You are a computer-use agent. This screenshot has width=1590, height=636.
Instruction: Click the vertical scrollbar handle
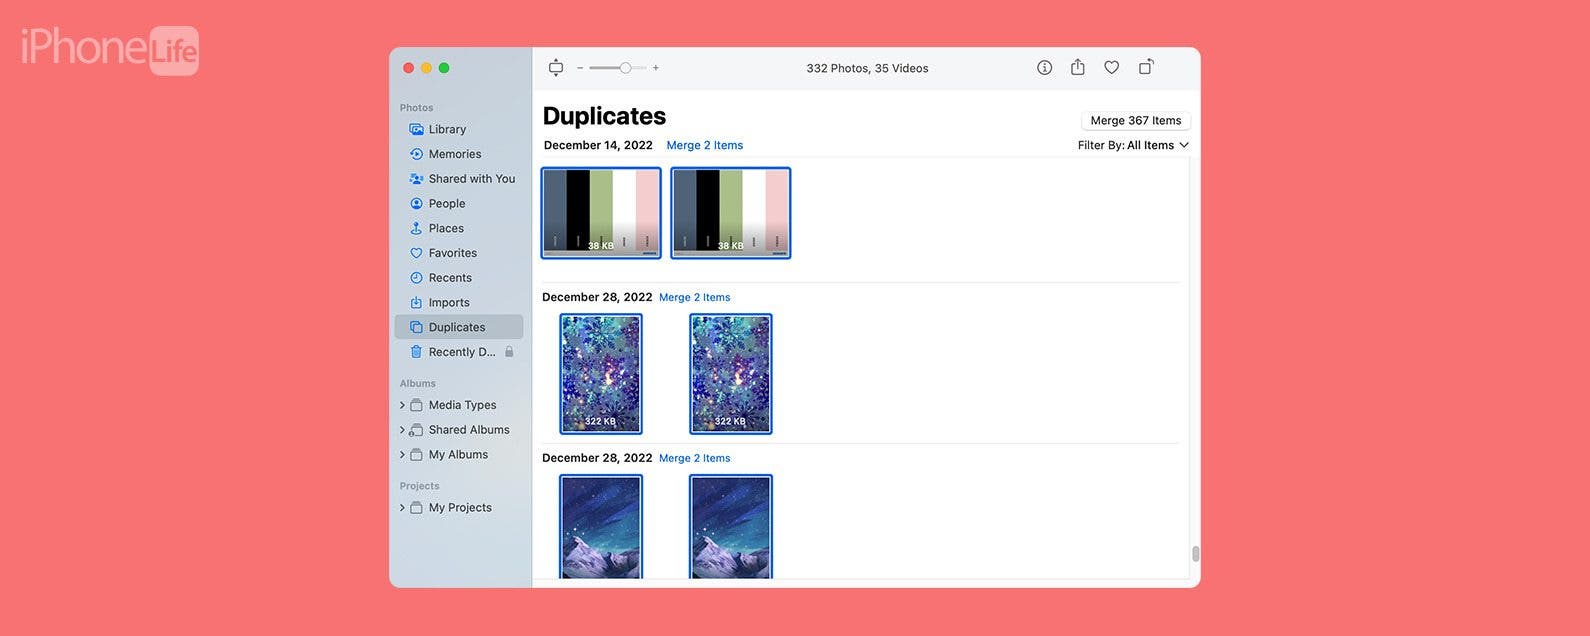[1195, 554]
